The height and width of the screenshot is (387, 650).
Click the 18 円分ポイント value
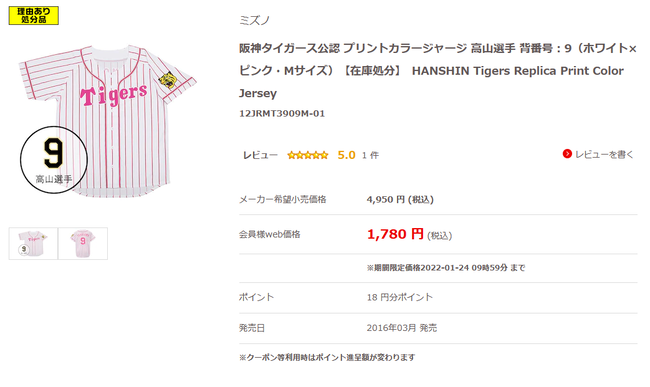[400, 297]
